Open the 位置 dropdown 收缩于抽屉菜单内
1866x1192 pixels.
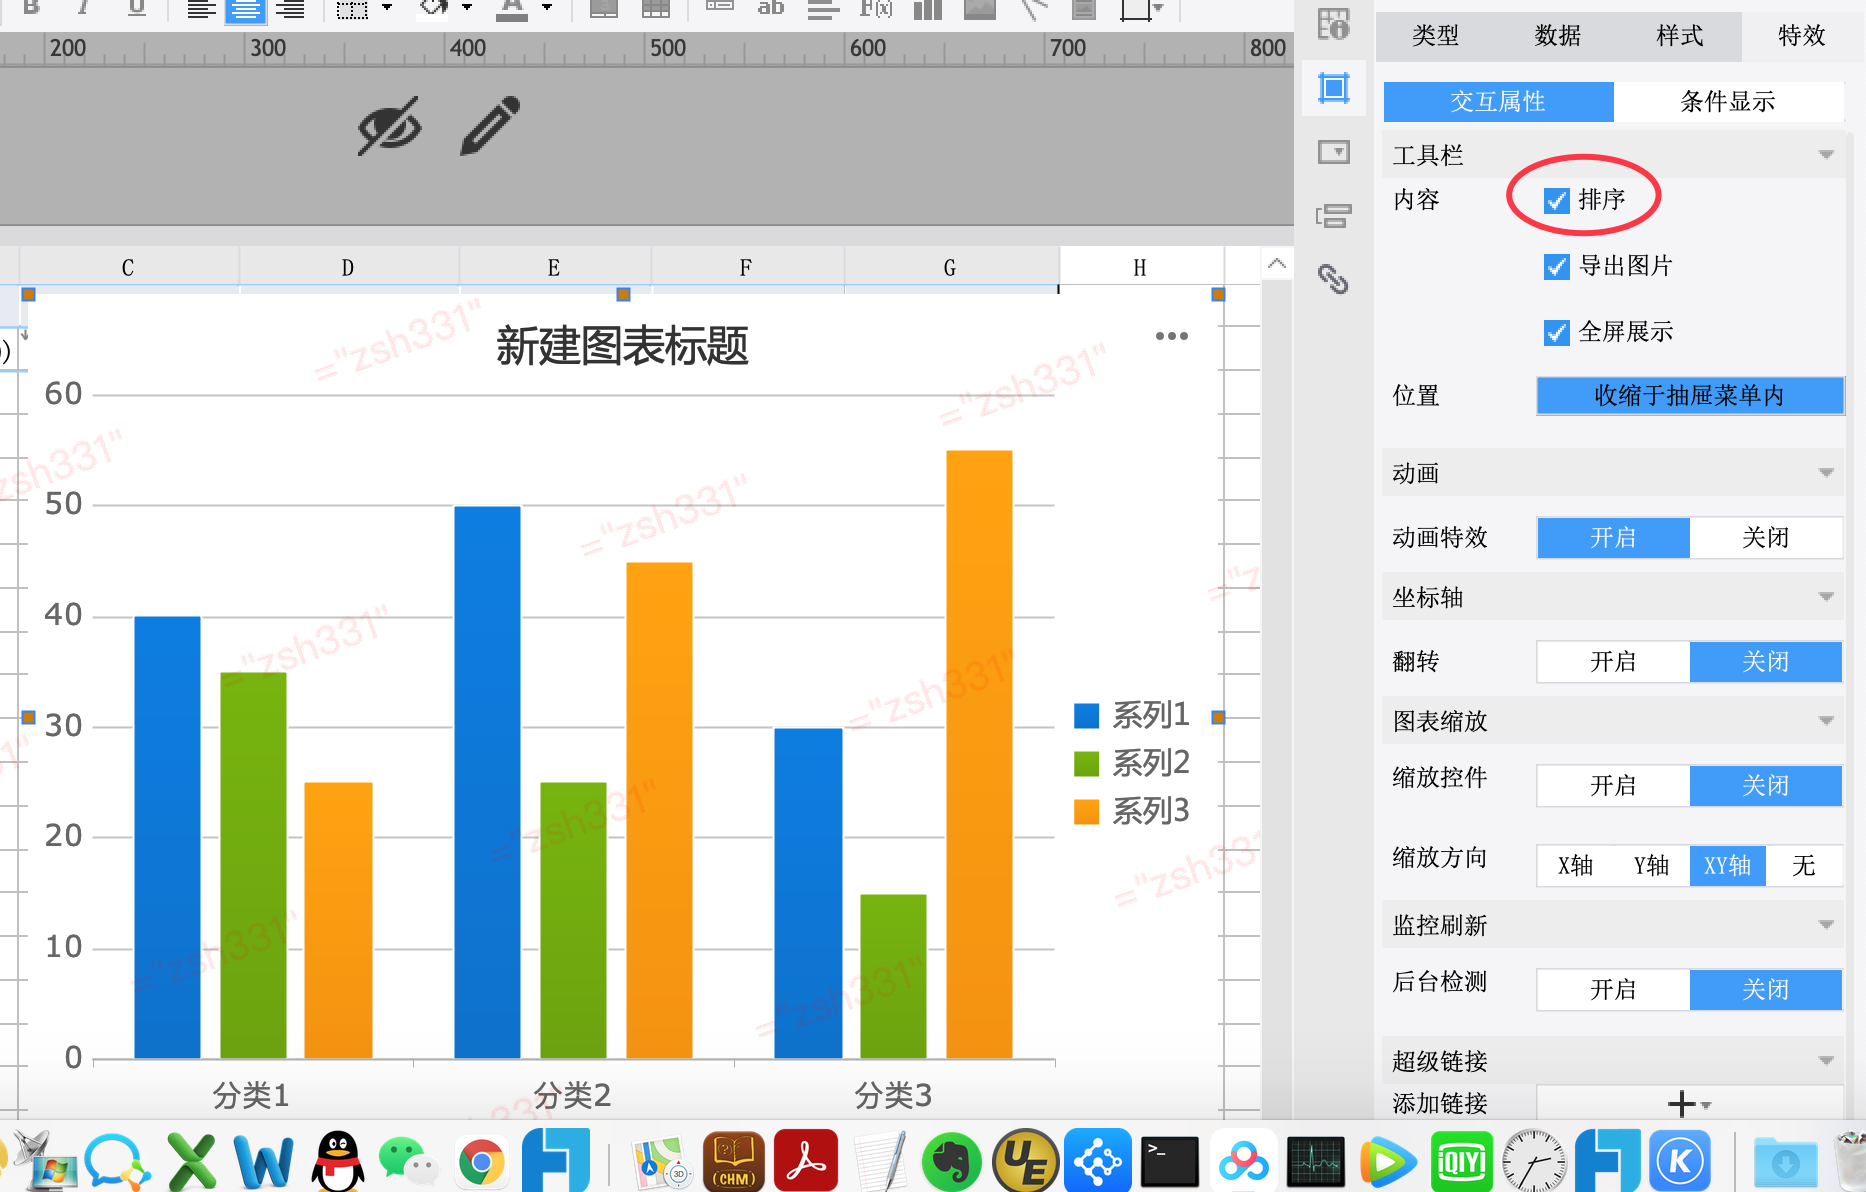pyautogui.click(x=1690, y=396)
